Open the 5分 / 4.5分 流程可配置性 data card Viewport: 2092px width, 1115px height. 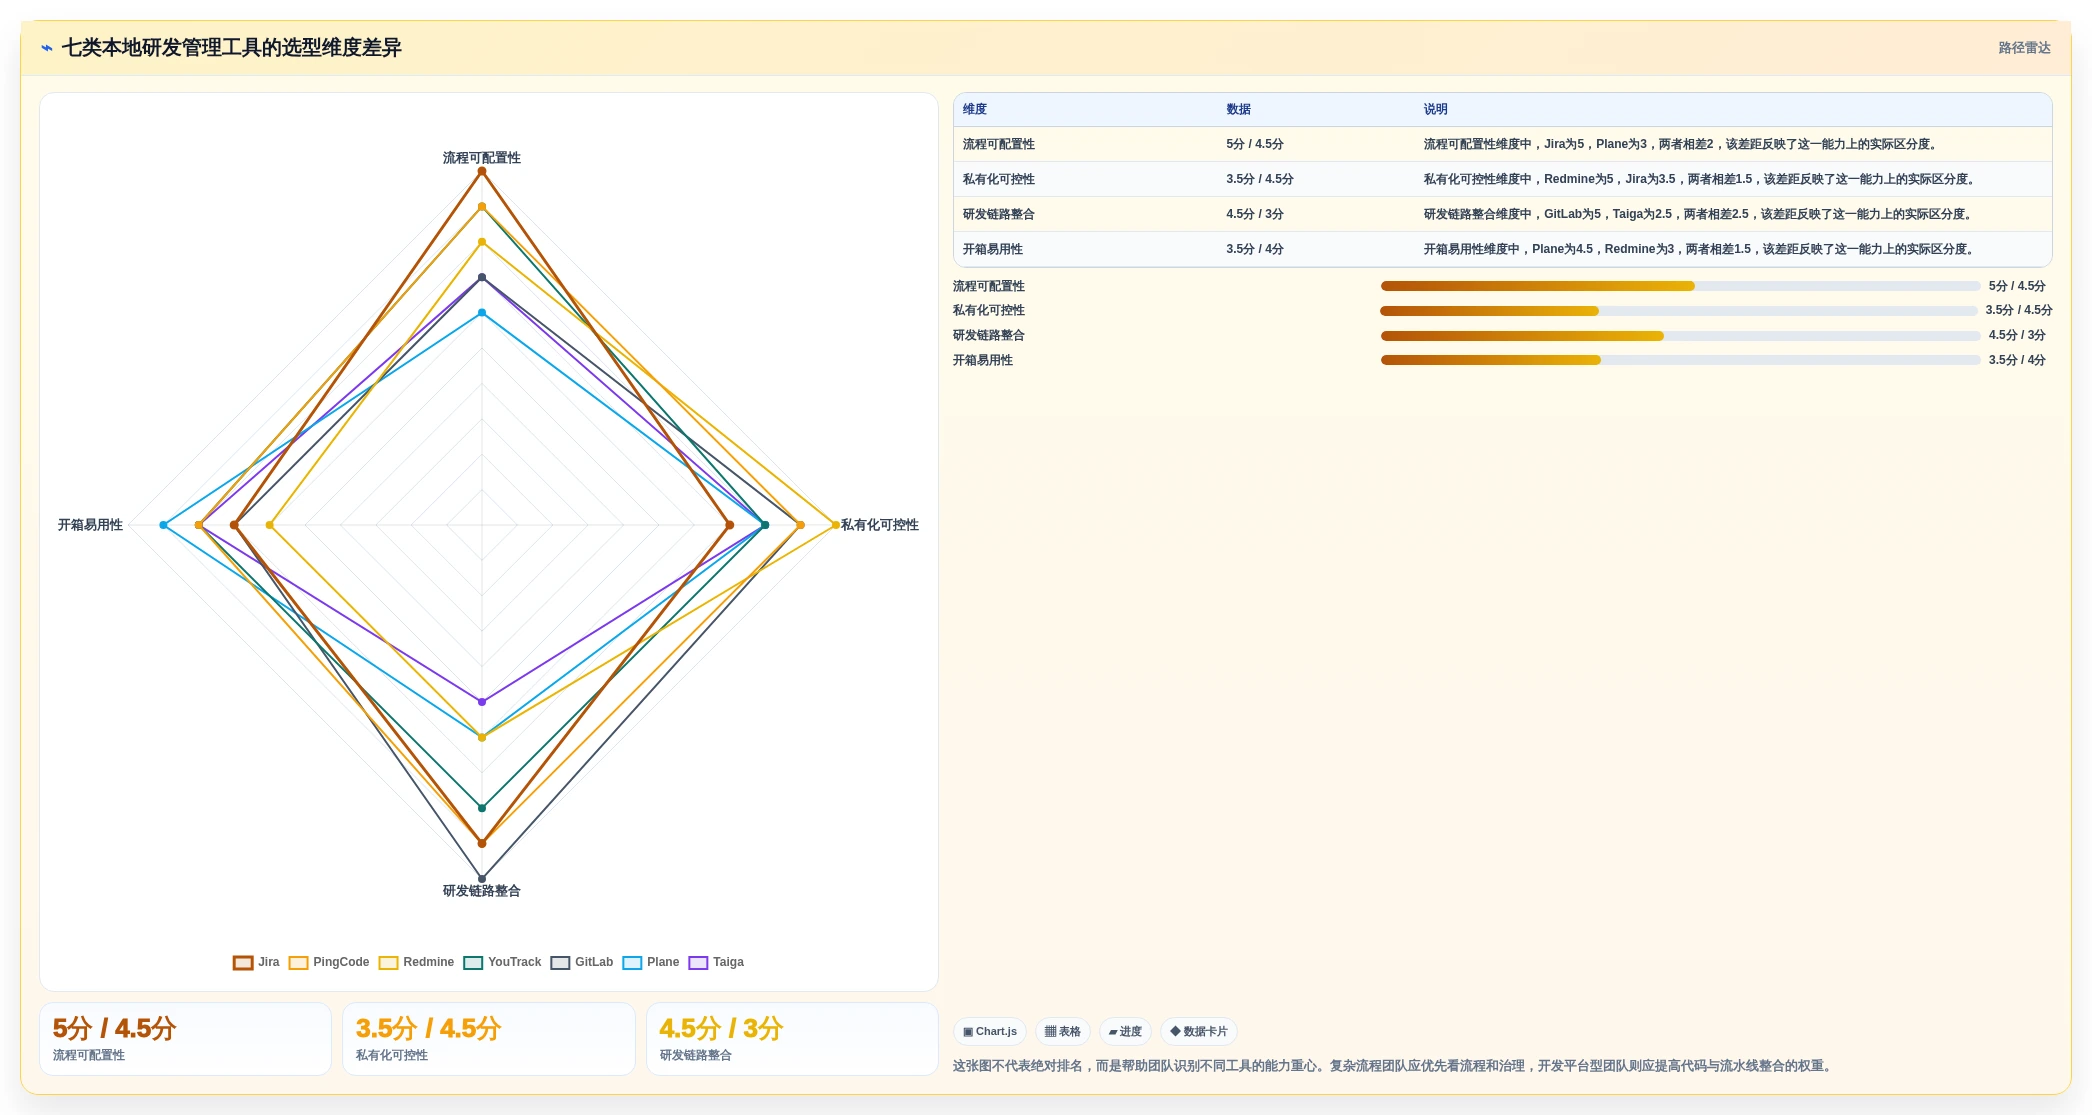tap(185, 1039)
